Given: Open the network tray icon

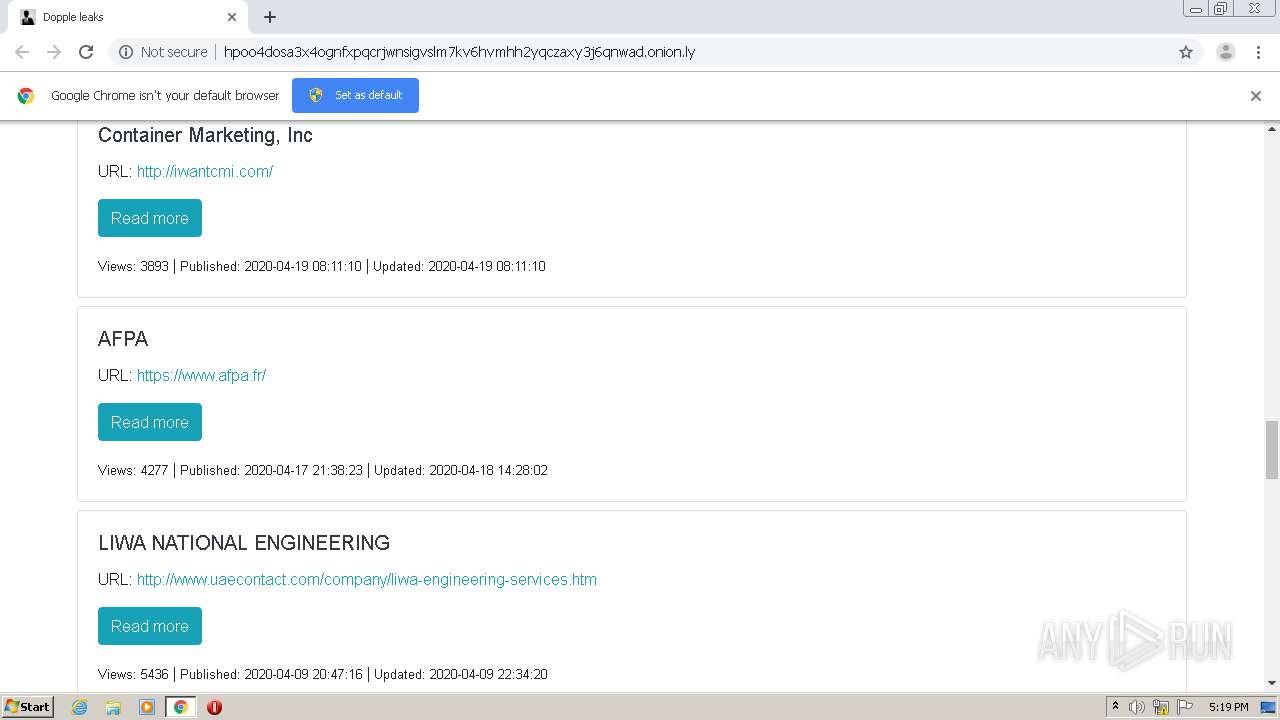Looking at the screenshot, I should (1161, 707).
